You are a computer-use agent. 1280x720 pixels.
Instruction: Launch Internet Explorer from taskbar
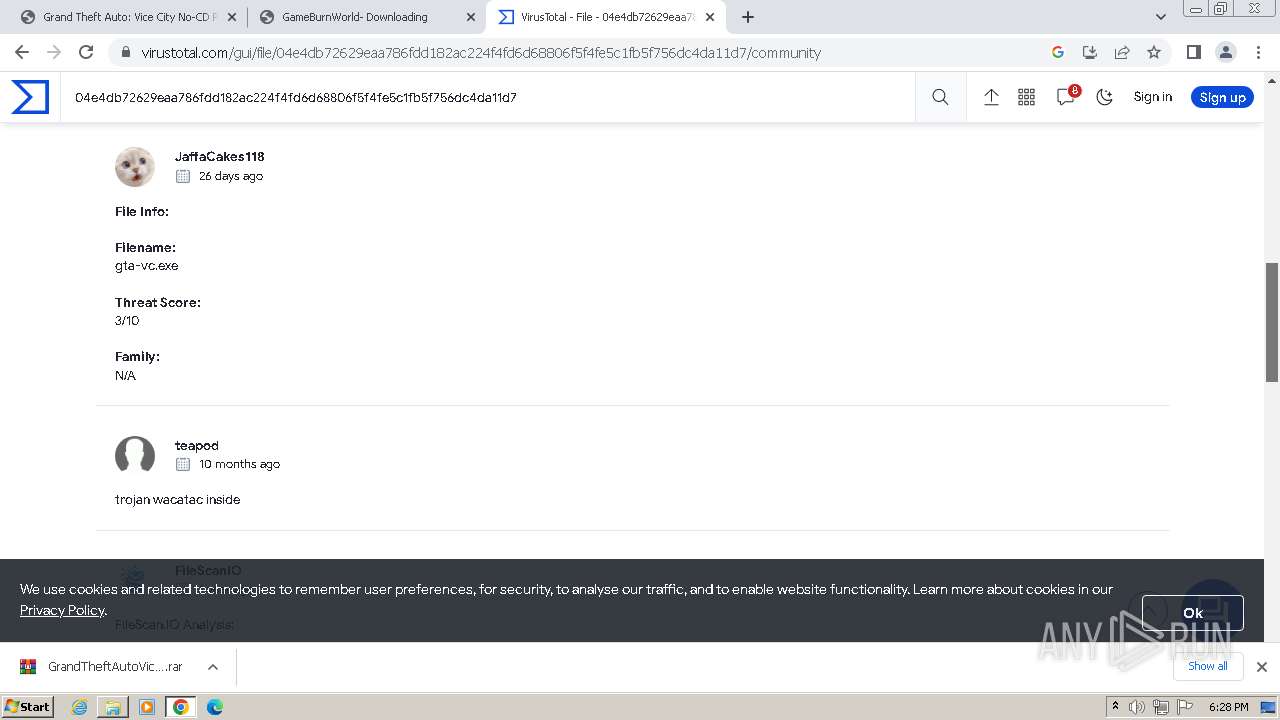[x=80, y=707]
